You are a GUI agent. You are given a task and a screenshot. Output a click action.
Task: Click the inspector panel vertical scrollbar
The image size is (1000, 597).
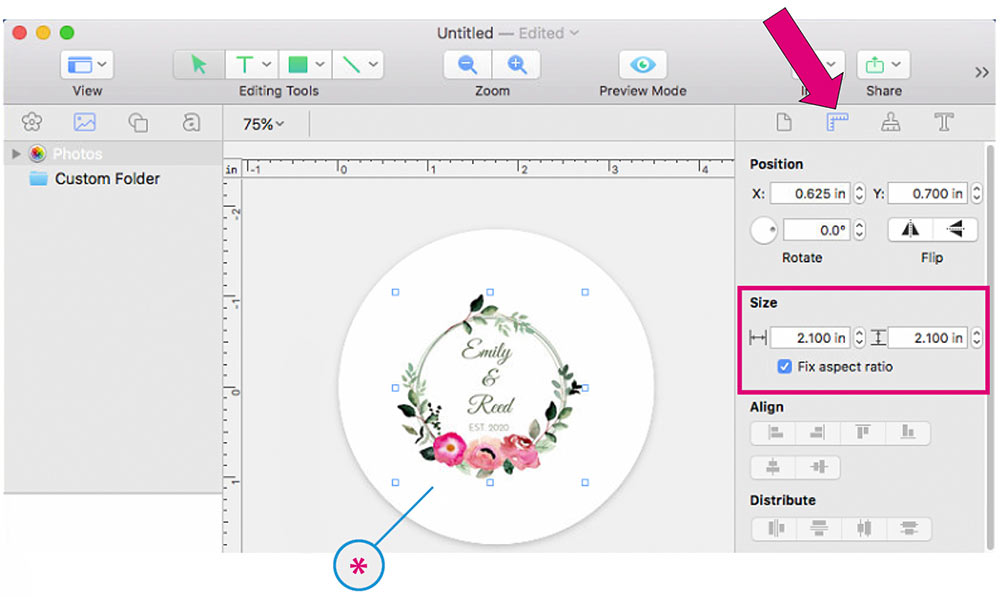(x=990, y=346)
